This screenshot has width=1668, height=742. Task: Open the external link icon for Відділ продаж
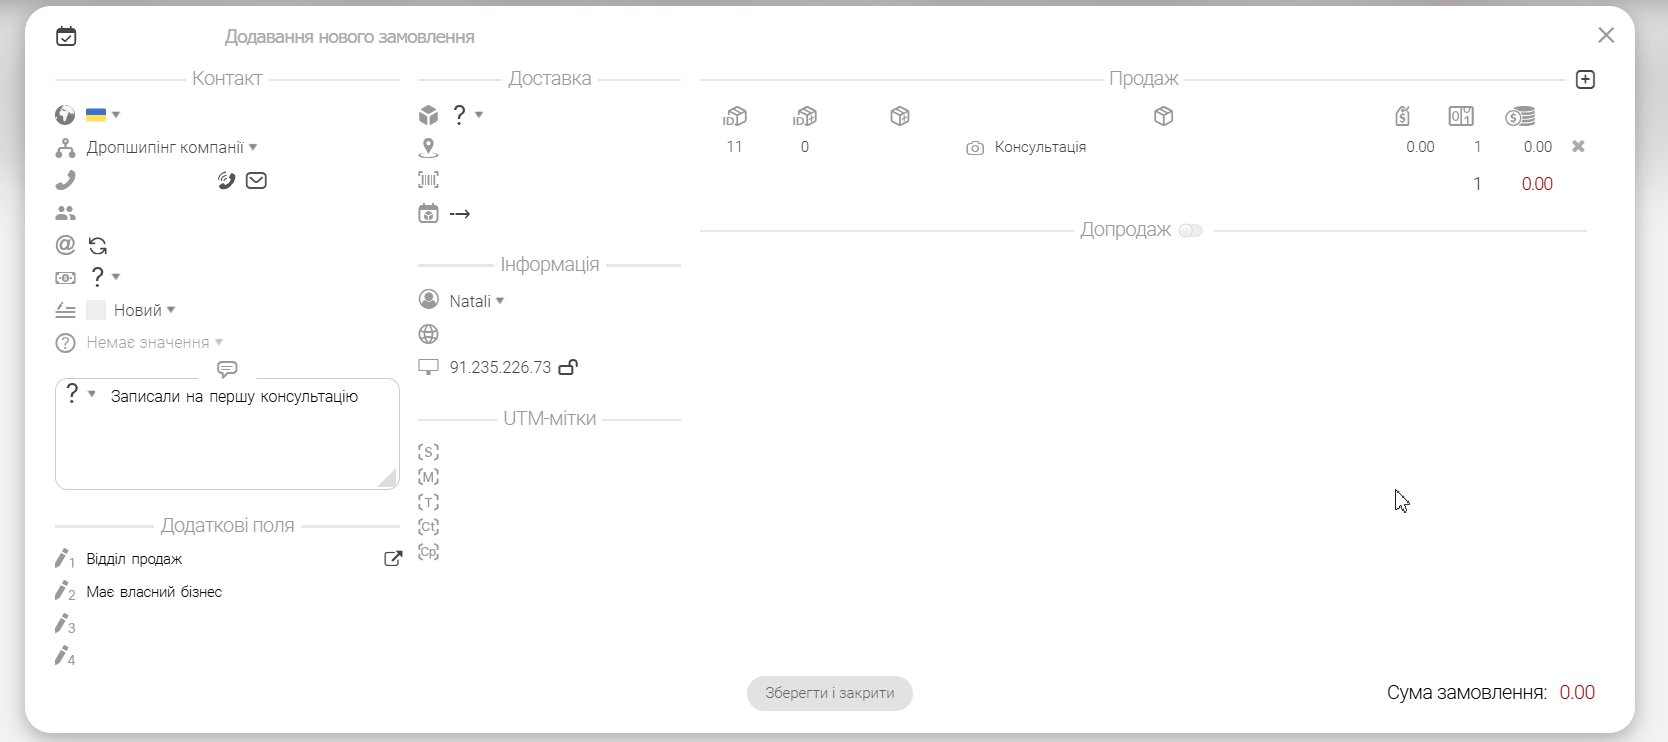(x=393, y=559)
